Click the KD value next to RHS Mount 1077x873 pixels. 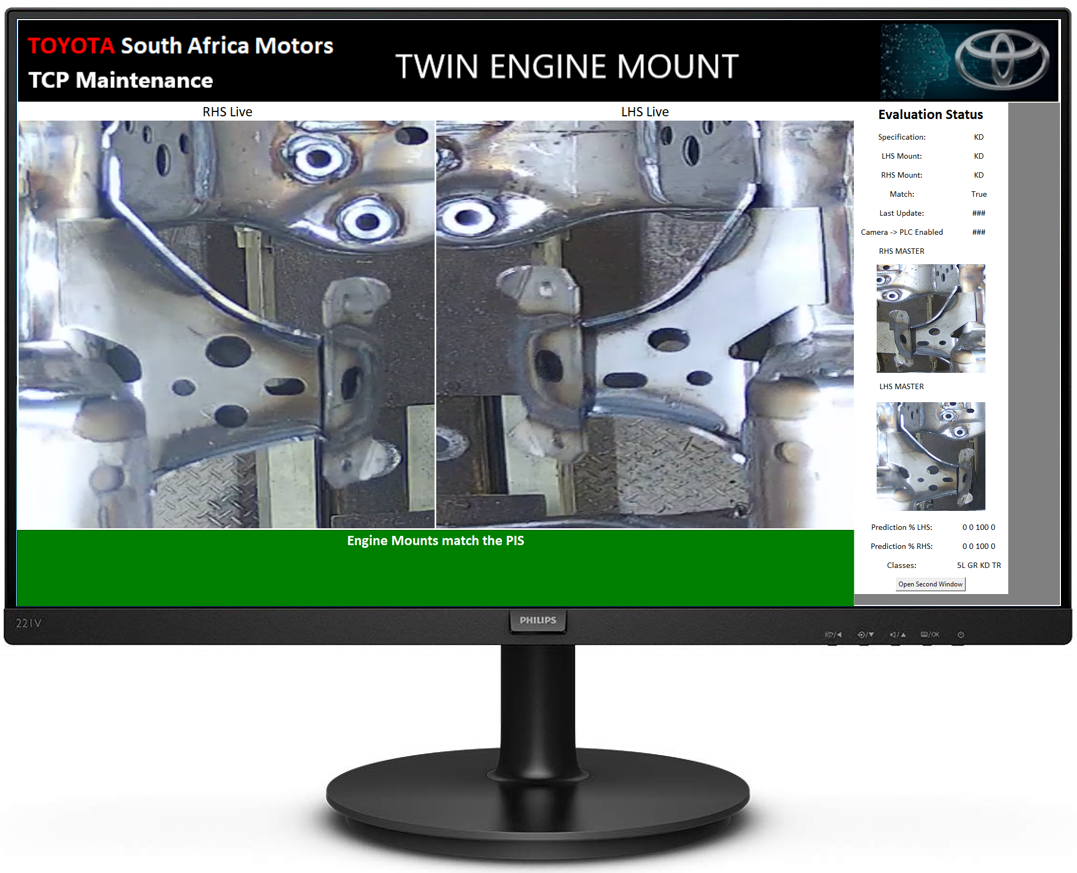pyautogui.click(x=979, y=175)
